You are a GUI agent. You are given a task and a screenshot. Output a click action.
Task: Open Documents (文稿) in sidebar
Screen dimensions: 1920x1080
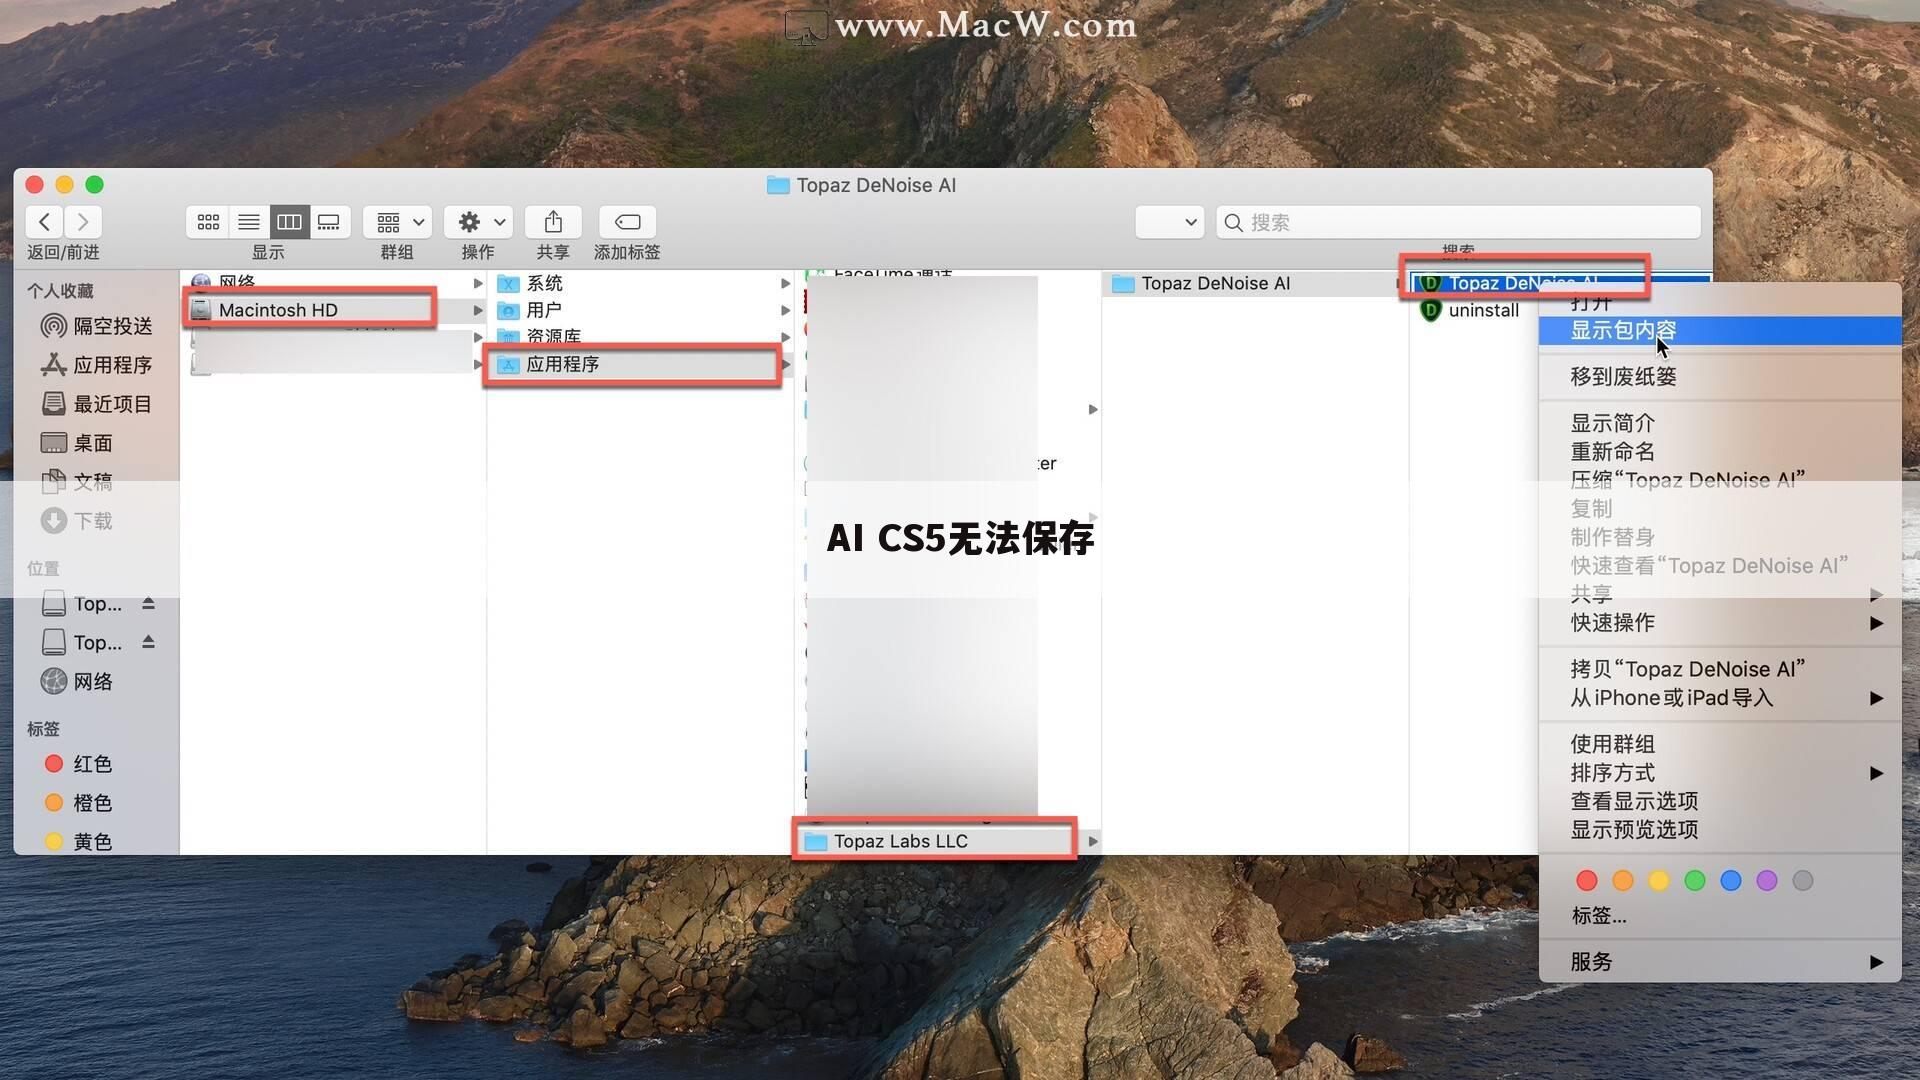point(76,482)
